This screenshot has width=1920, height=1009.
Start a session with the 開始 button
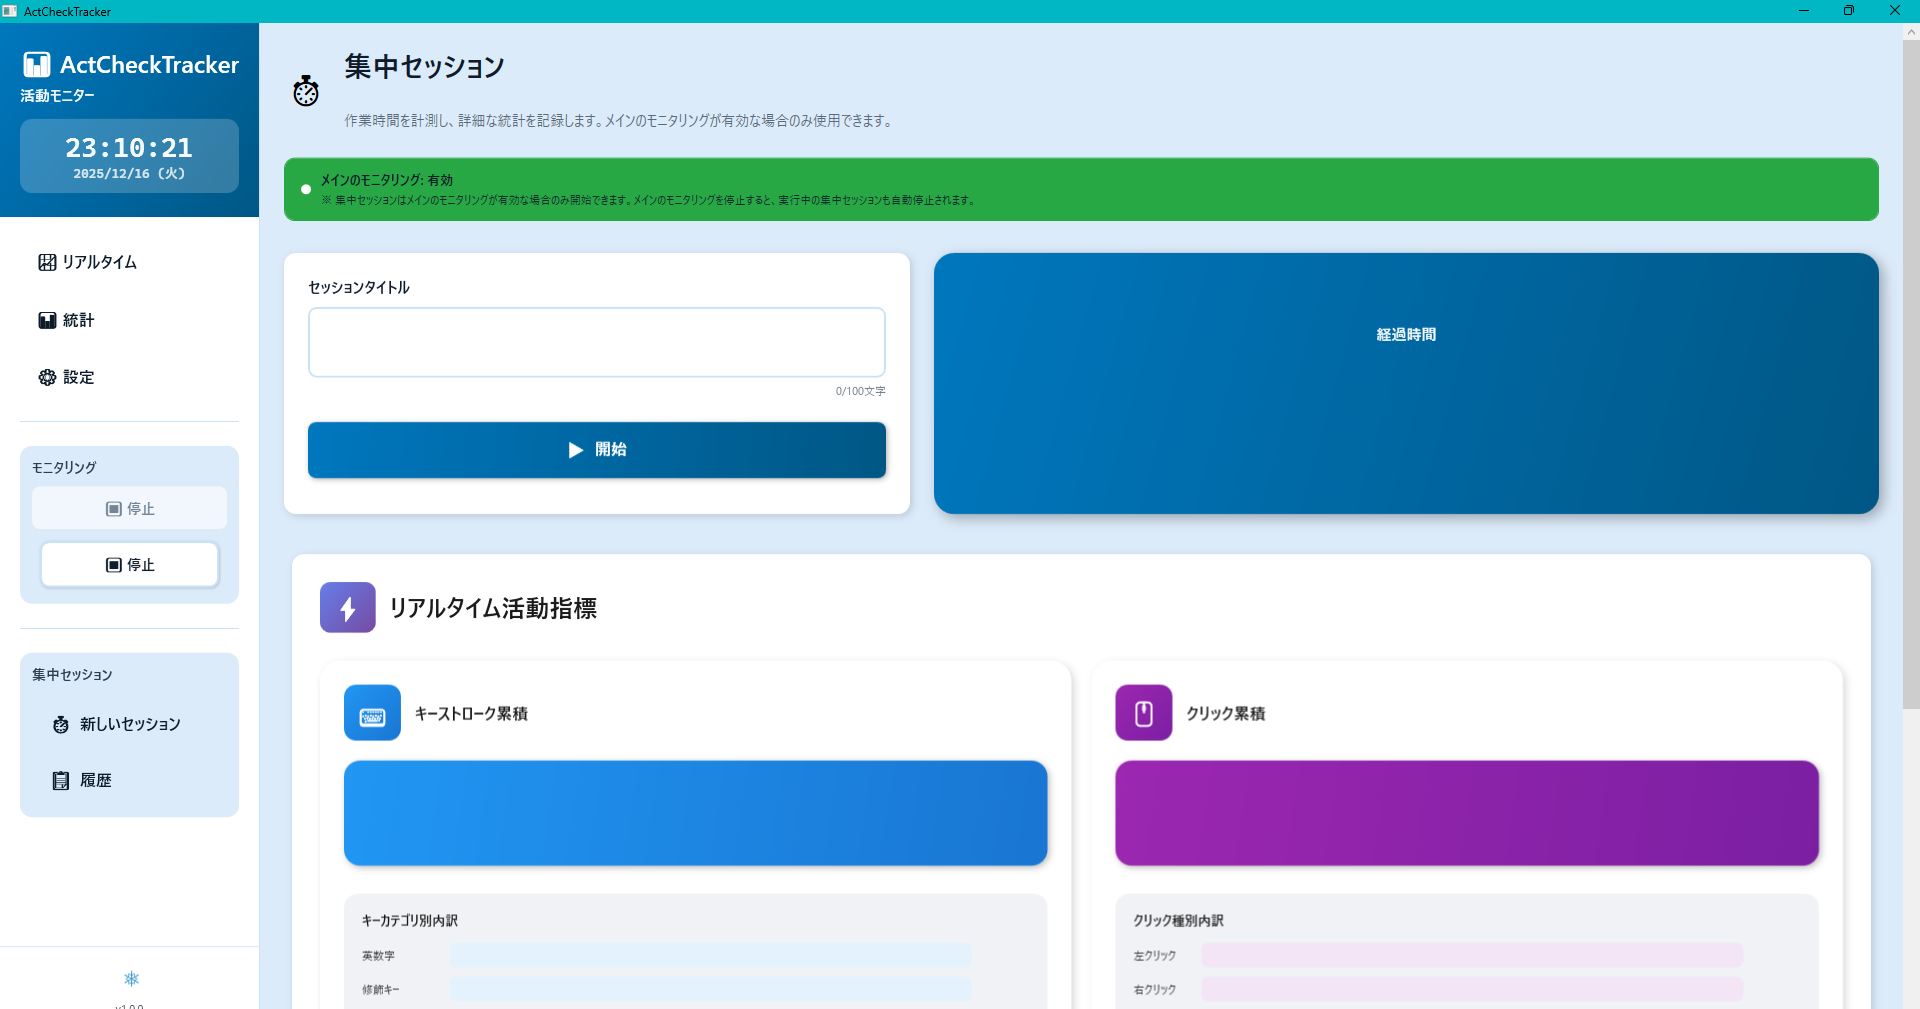tap(596, 449)
